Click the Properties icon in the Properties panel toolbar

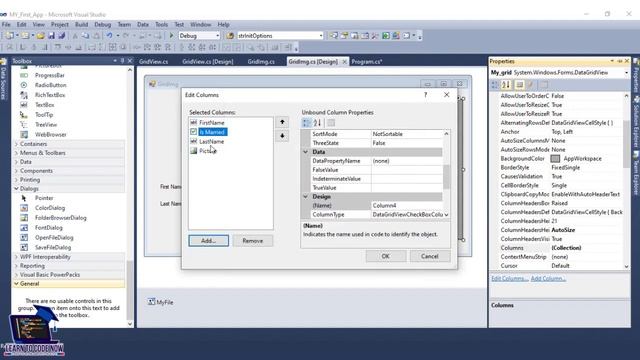pos(519,85)
